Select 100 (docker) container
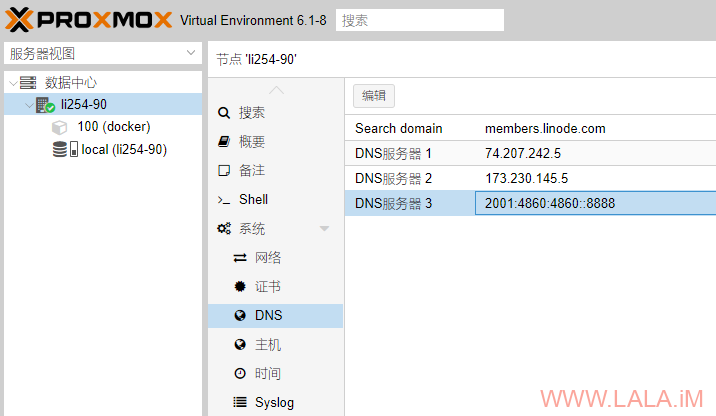716x416 pixels. [114, 126]
